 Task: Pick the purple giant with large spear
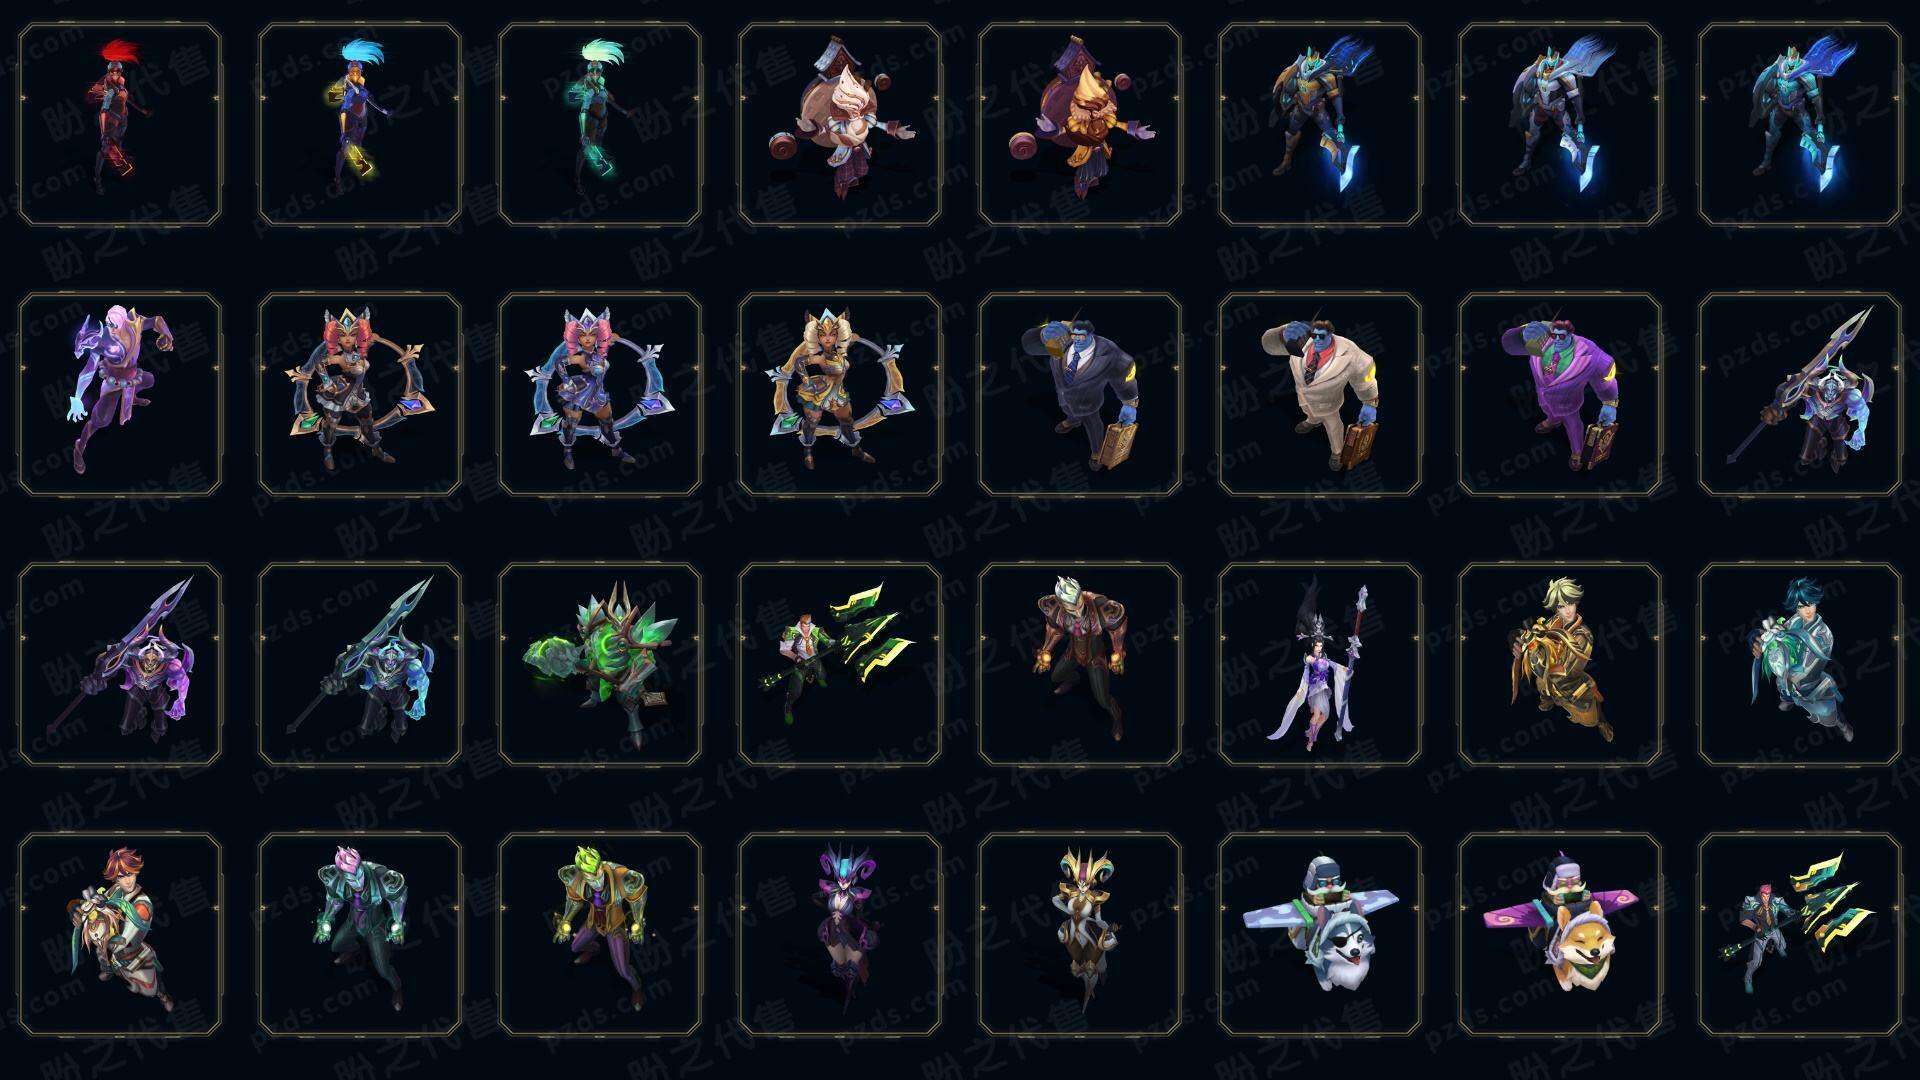[x=120, y=665]
